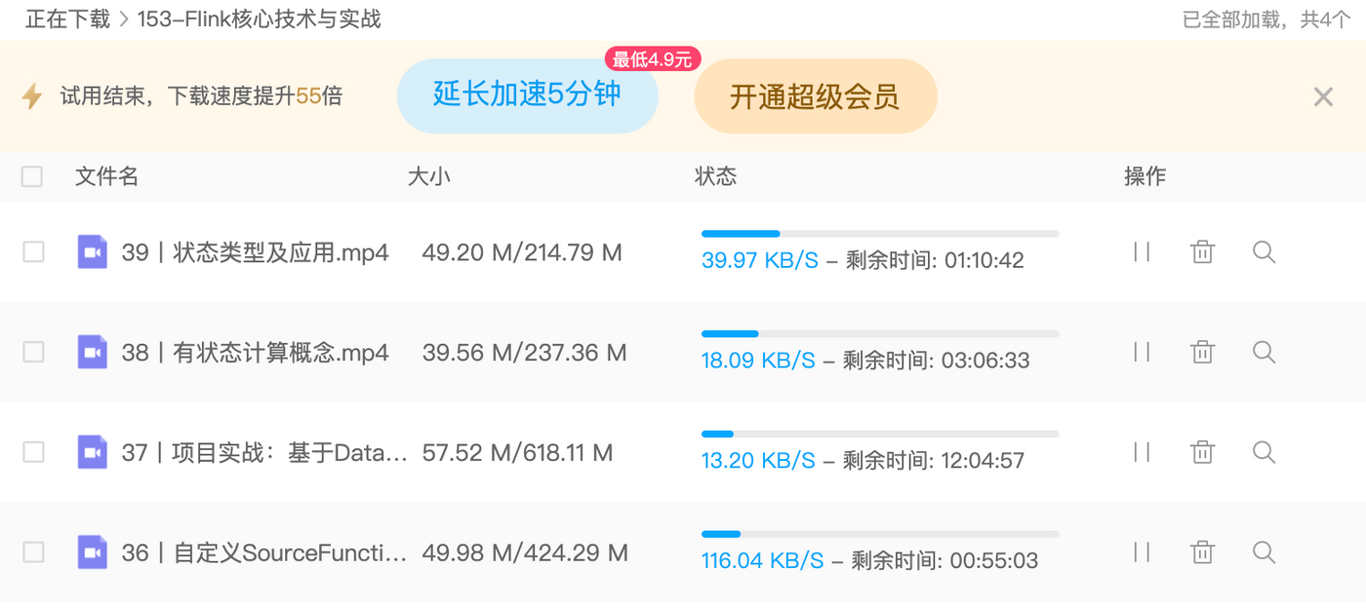This screenshot has height=608, width=1366.
Task: Click progress bar of 38 有状态计算概念.mp4
Action: tap(880, 334)
